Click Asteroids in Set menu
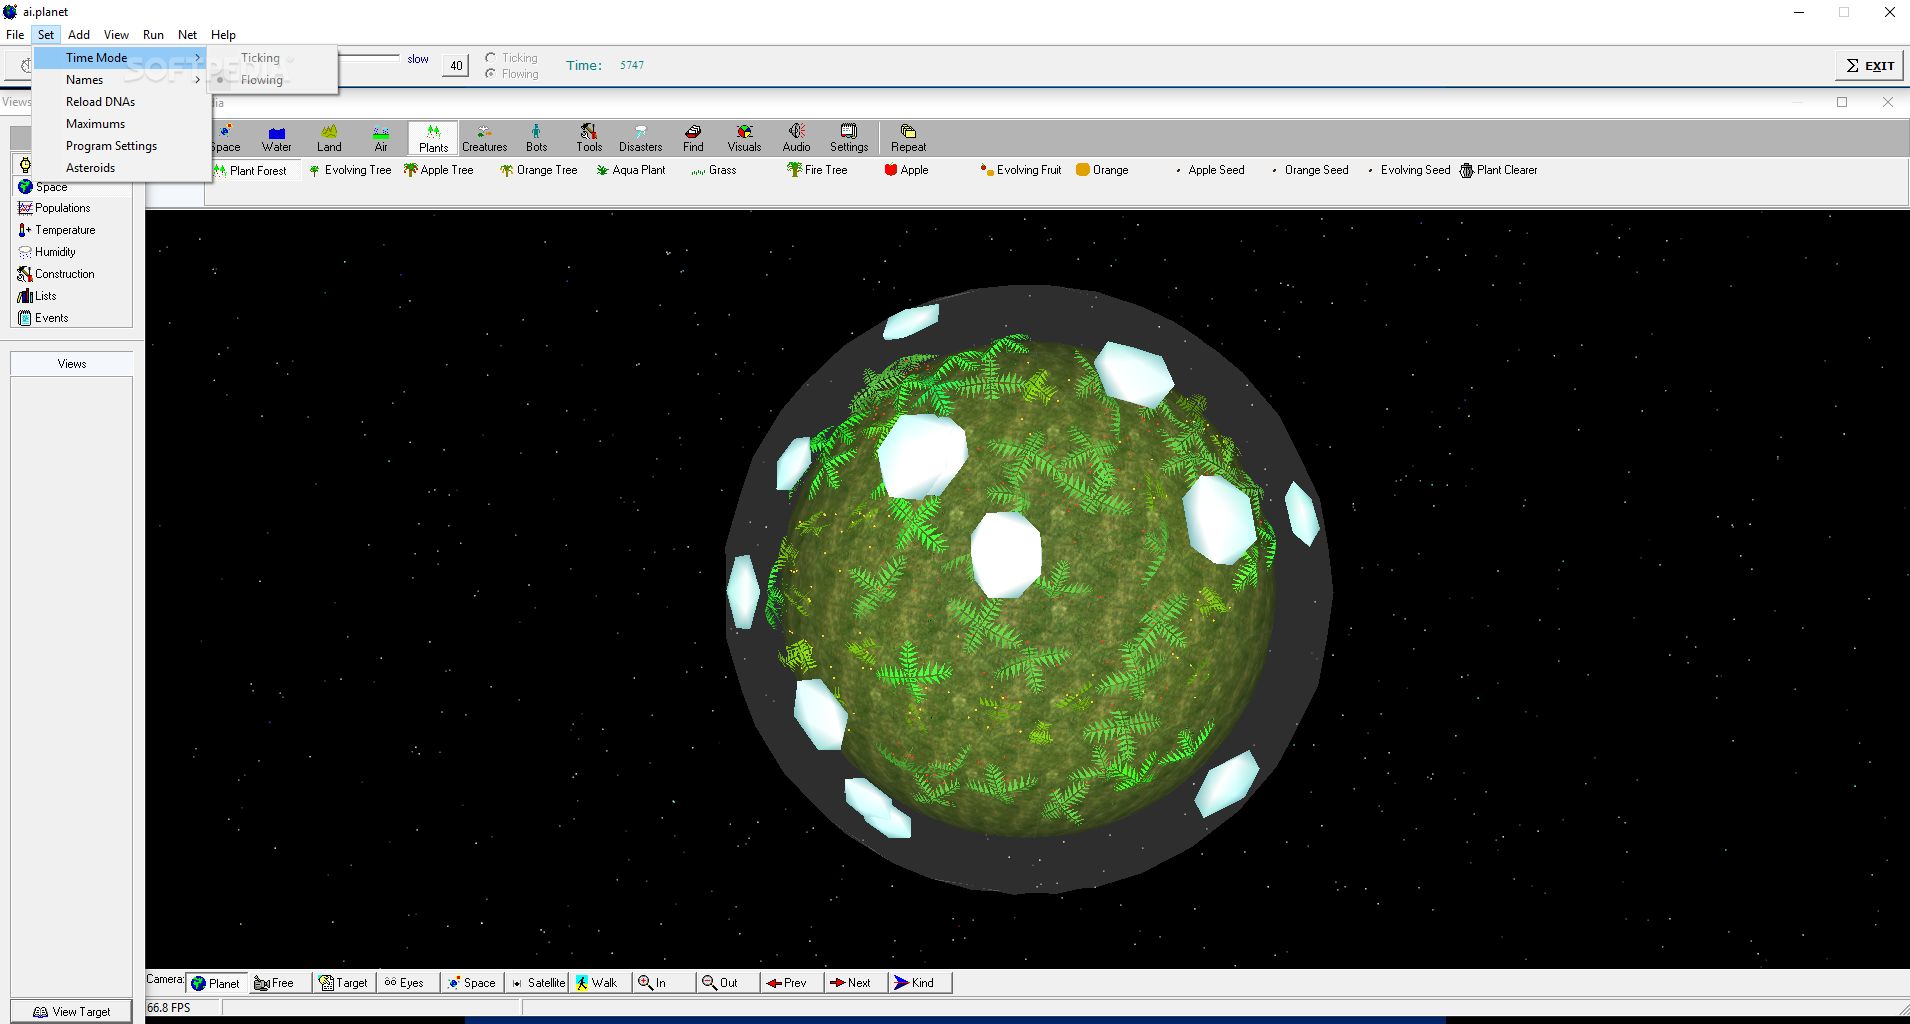The width and height of the screenshot is (1910, 1024). (120, 168)
